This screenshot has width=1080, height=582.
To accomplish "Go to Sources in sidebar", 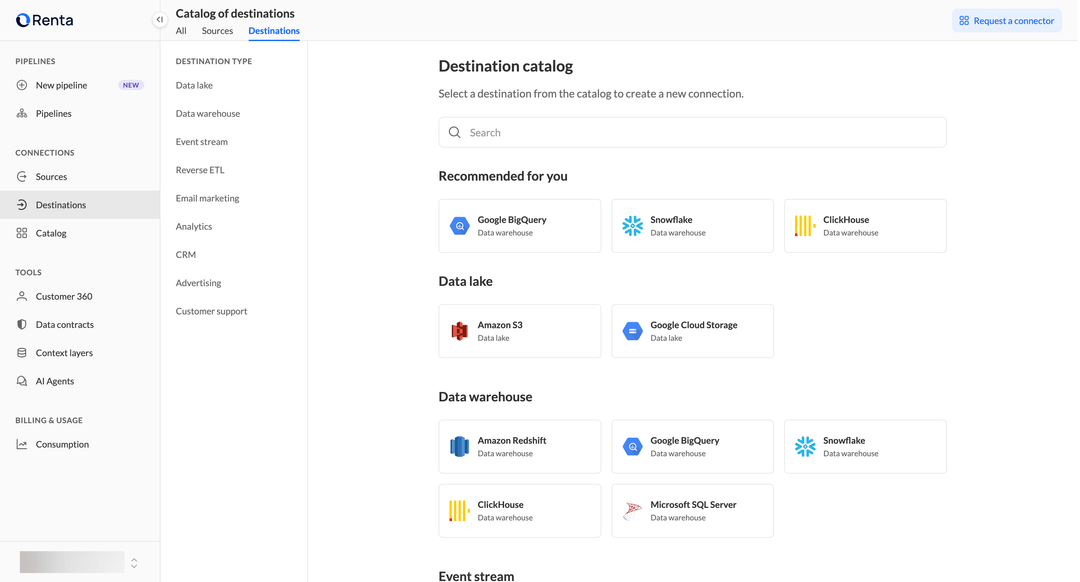I will point(80,177).
